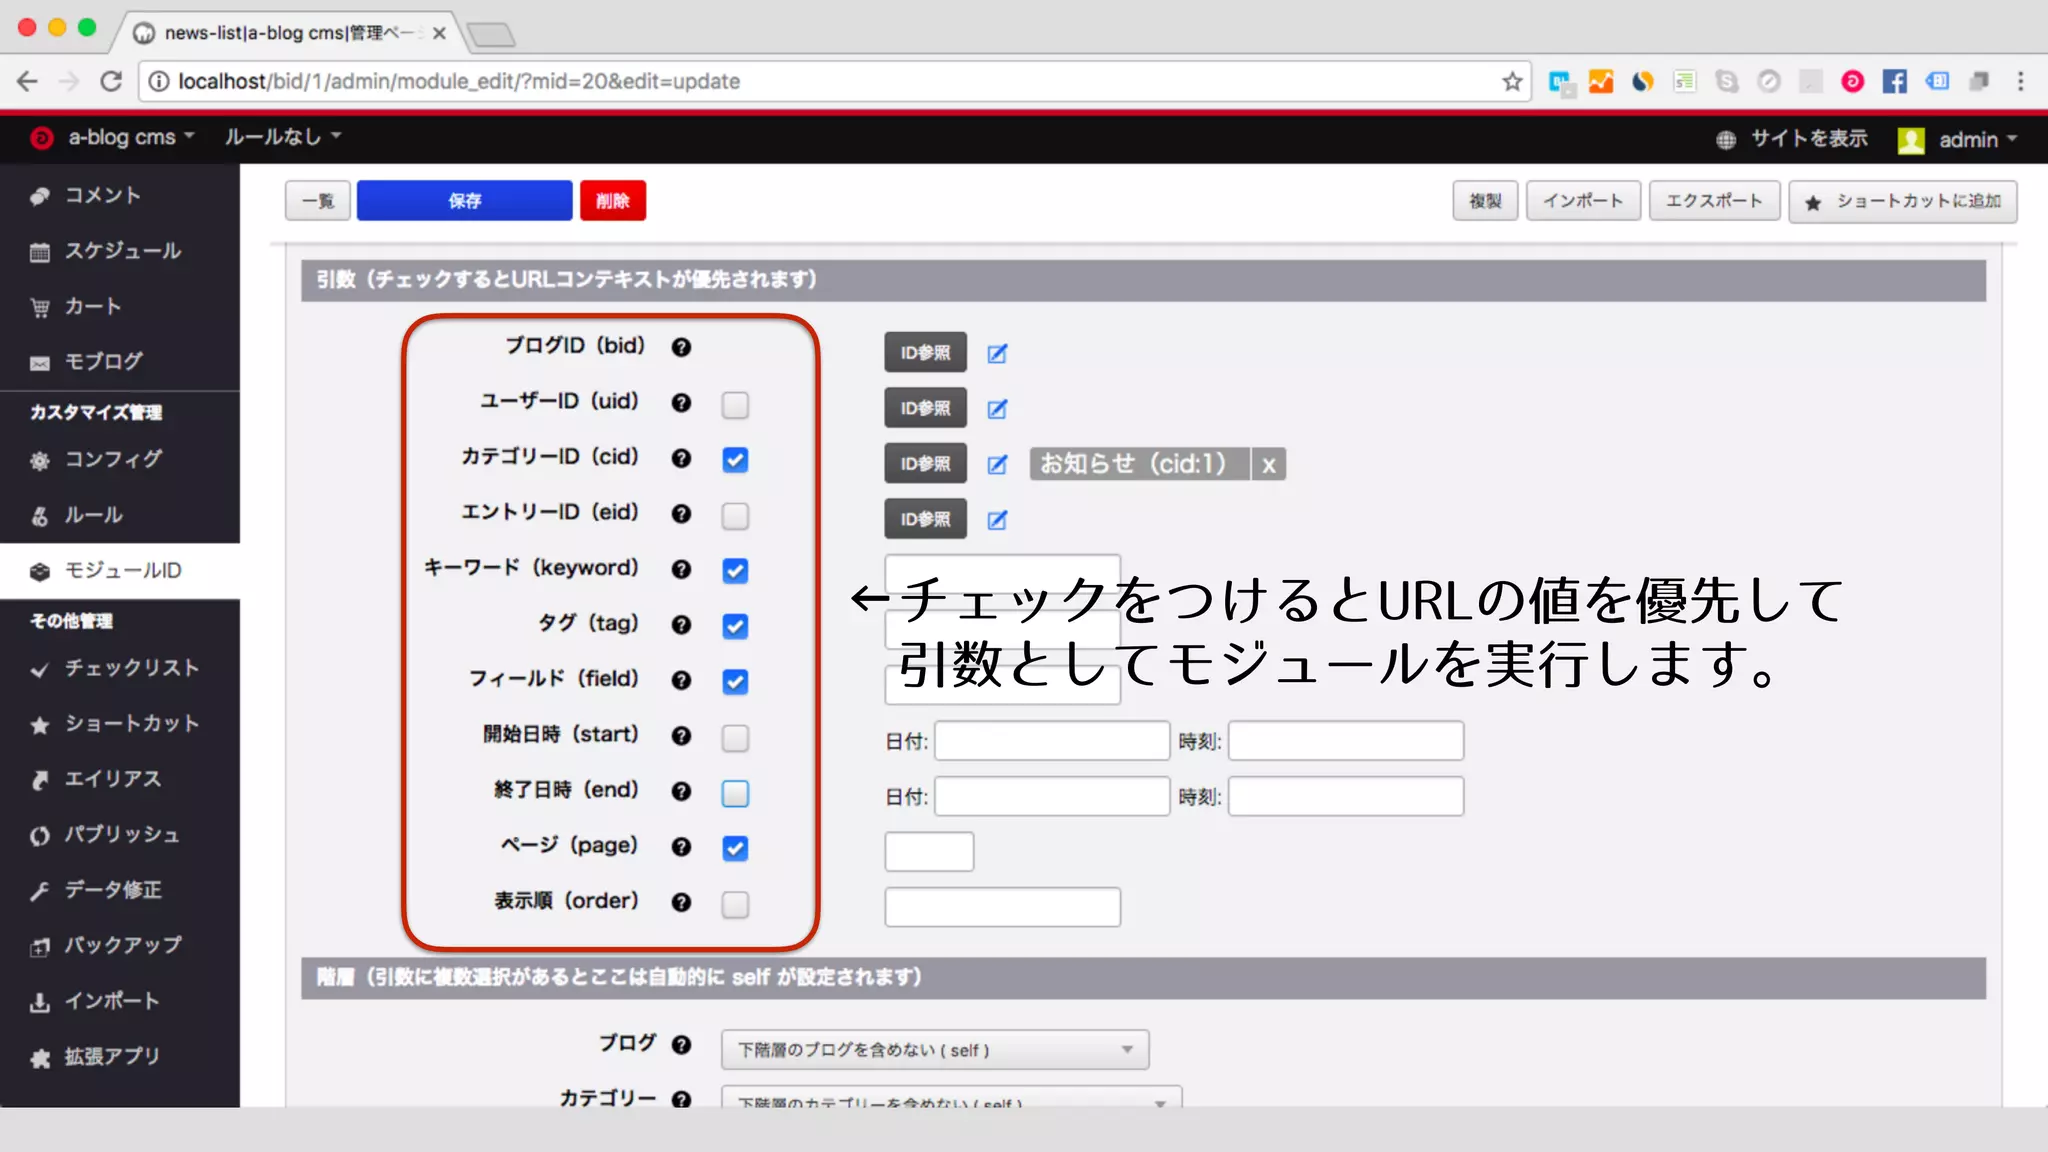Viewport: 2048px width, 1152px height.
Task: Click the ID参照 button in the cid row
Action: pyautogui.click(x=925, y=464)
